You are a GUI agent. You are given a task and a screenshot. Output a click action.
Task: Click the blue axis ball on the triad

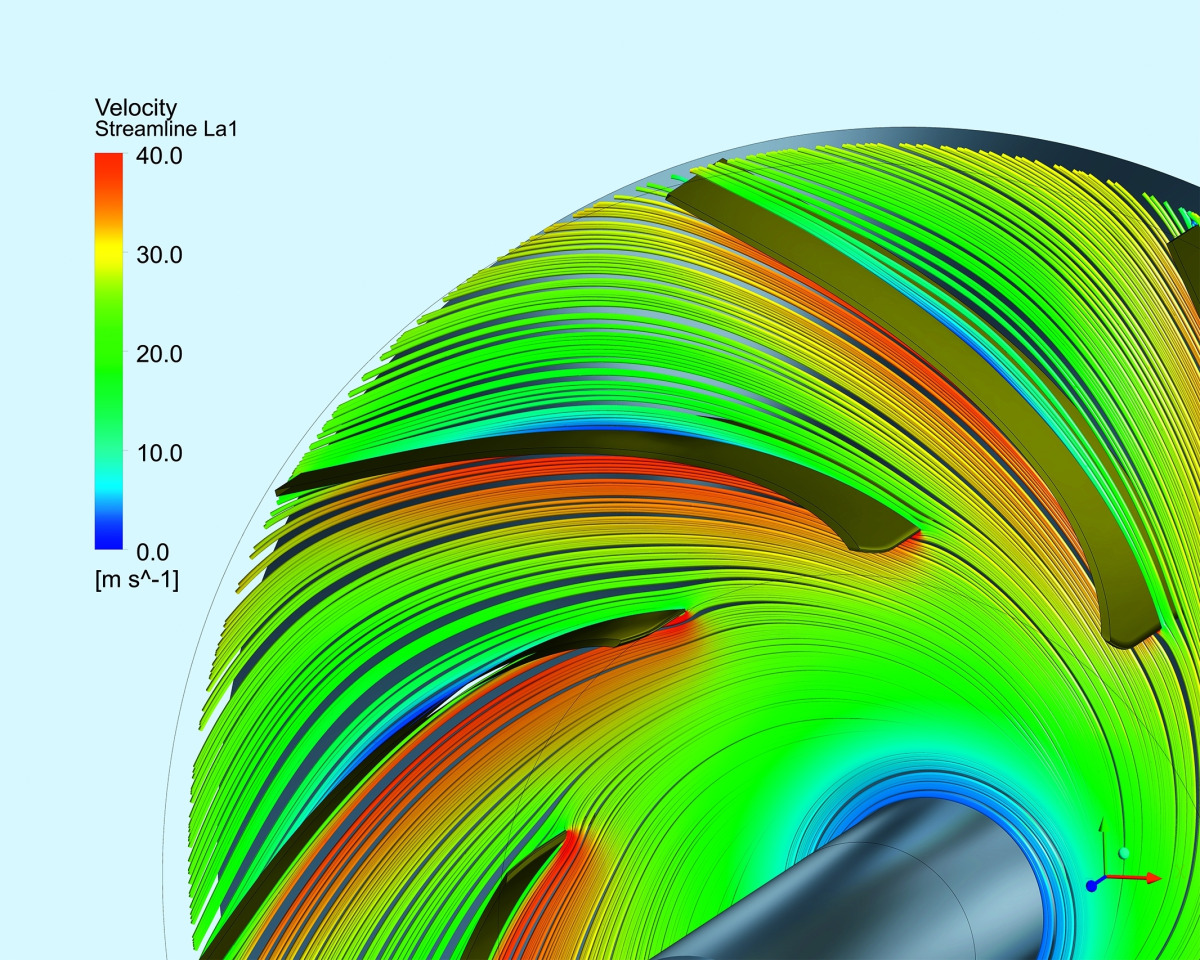1091,886
